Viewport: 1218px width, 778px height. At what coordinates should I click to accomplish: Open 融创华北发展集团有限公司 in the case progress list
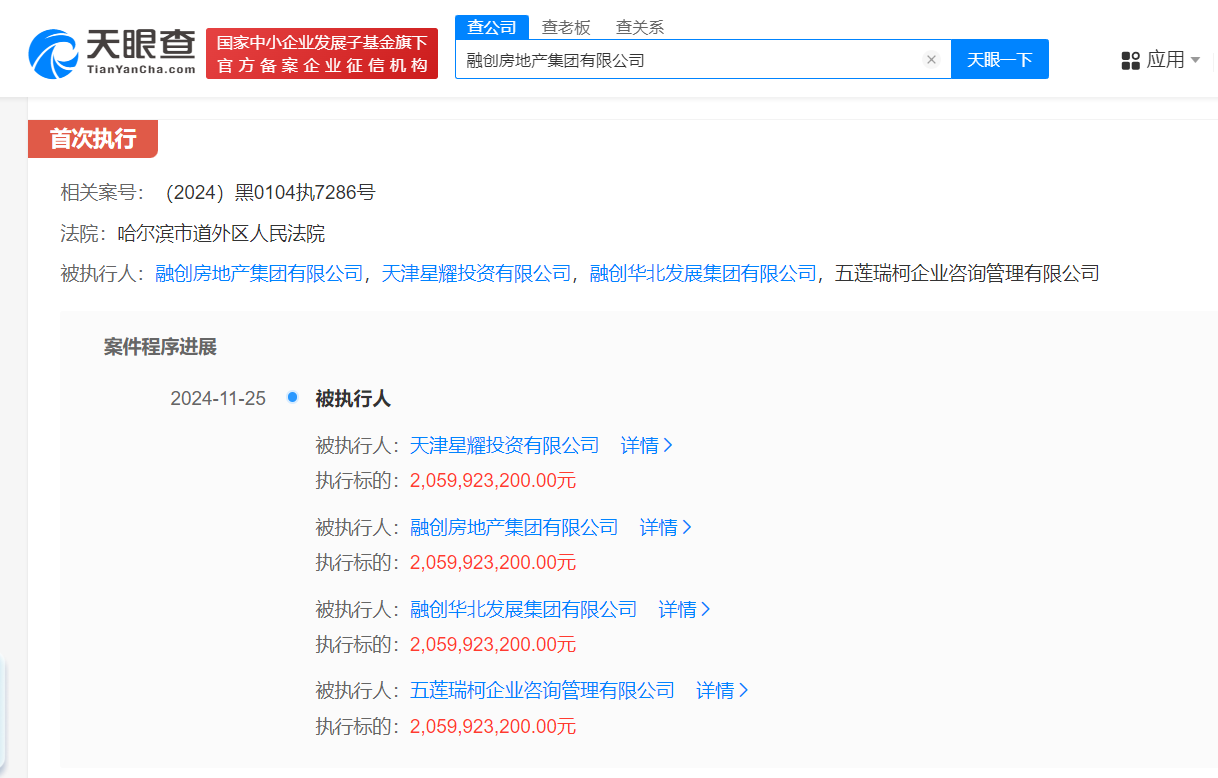tap(524, 609)
